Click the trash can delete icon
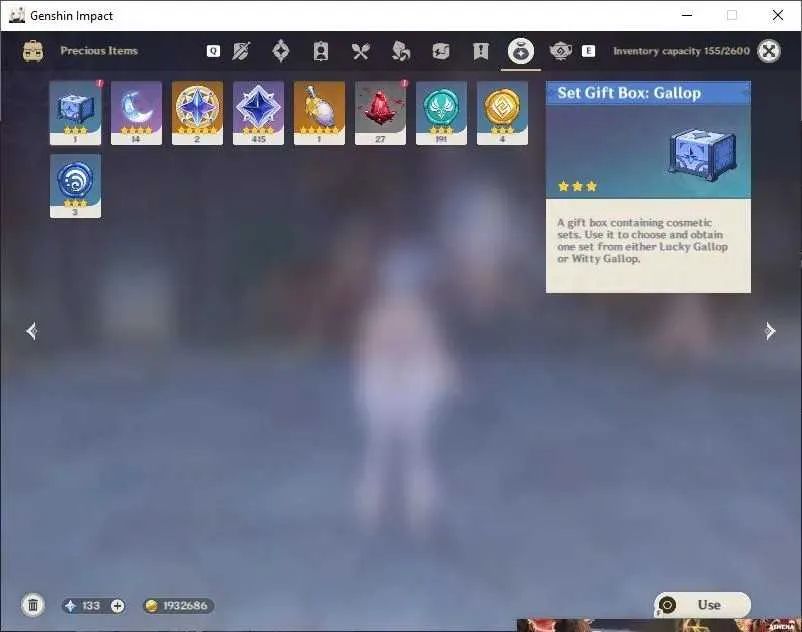Image resolution: width=802 pixels, height=632 pixels. (x=33, y=605)
